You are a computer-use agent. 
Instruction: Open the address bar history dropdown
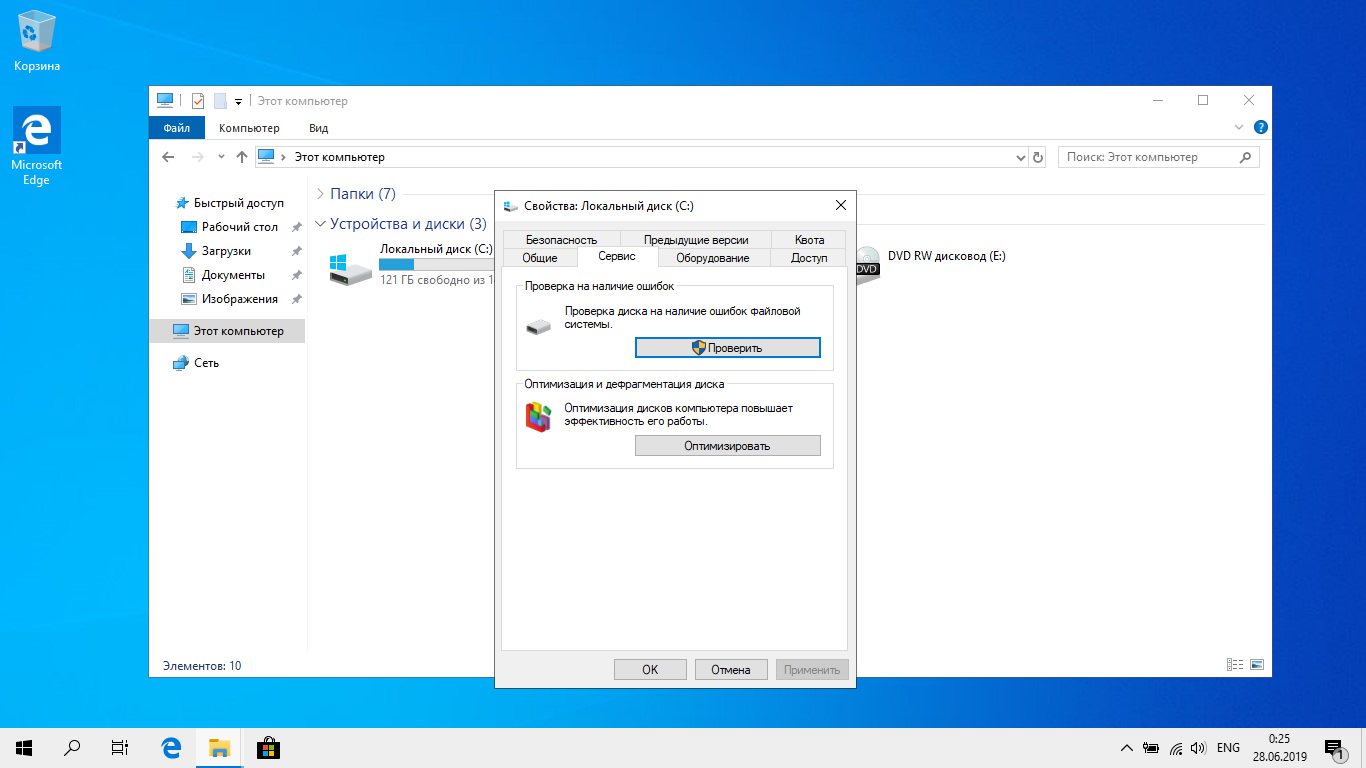pyautogui.click(x=1021, y=157)
